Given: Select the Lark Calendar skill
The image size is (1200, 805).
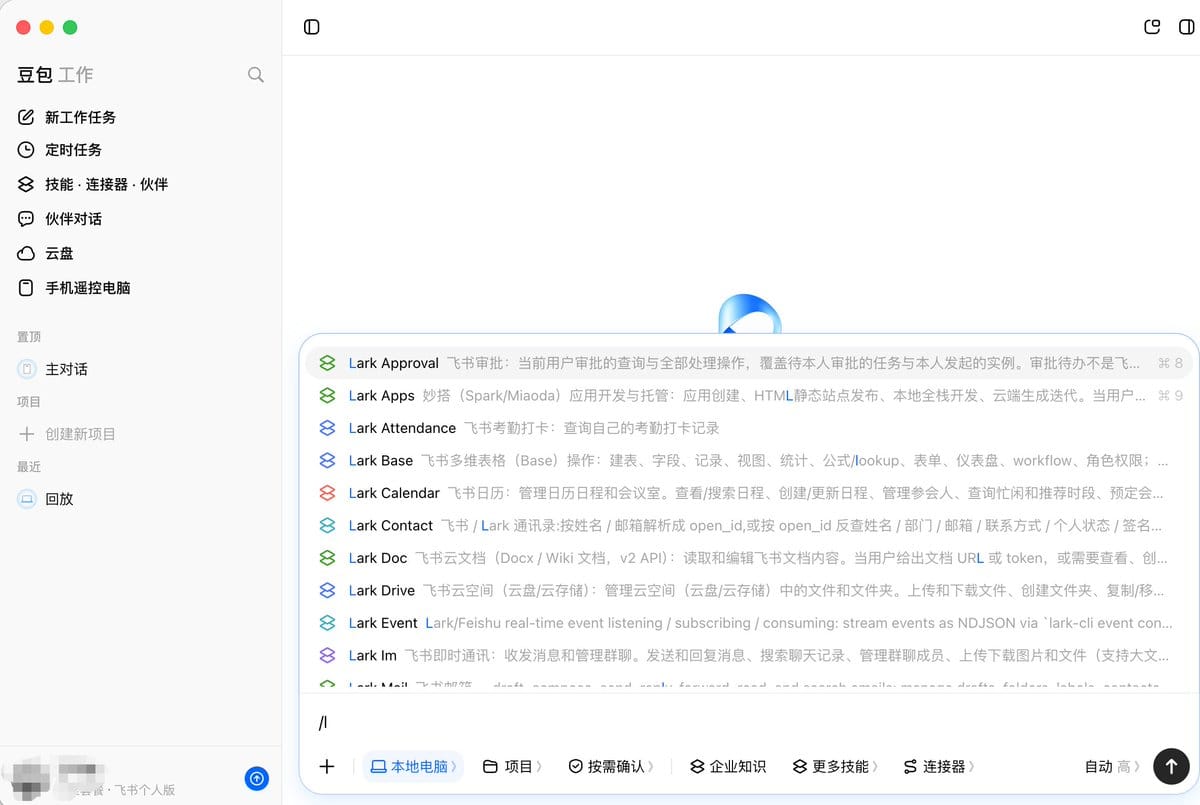Looking at the screenshot, I should 749,493.
